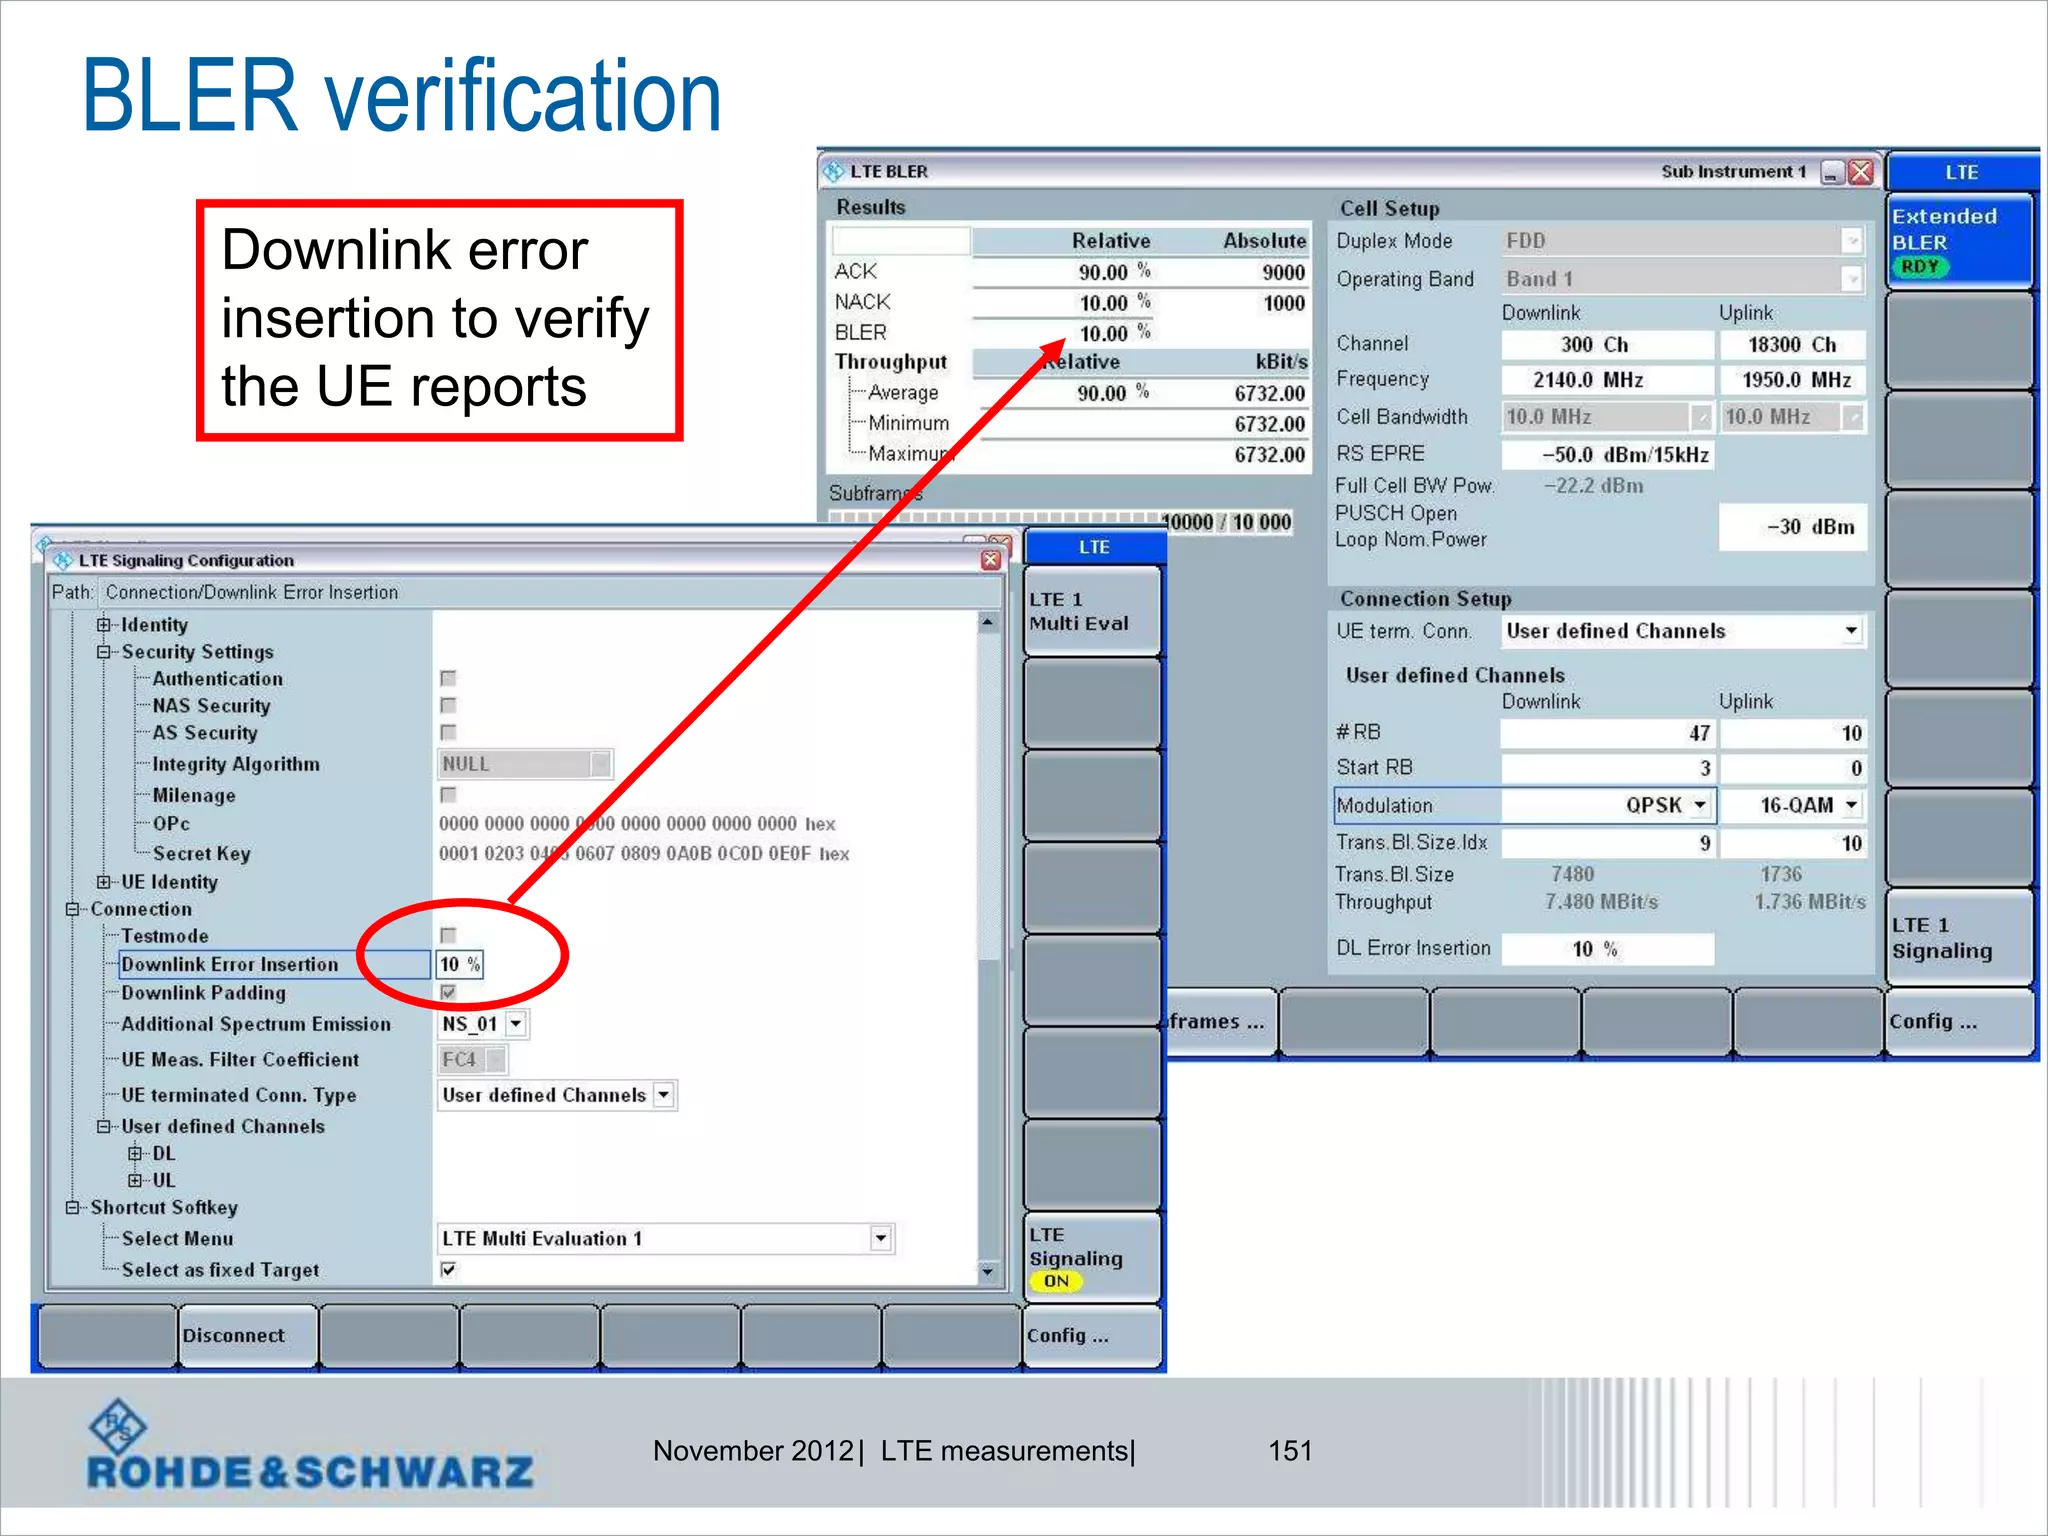
Task: Collapse the Security Settings node
Action: tap(104, 652)
